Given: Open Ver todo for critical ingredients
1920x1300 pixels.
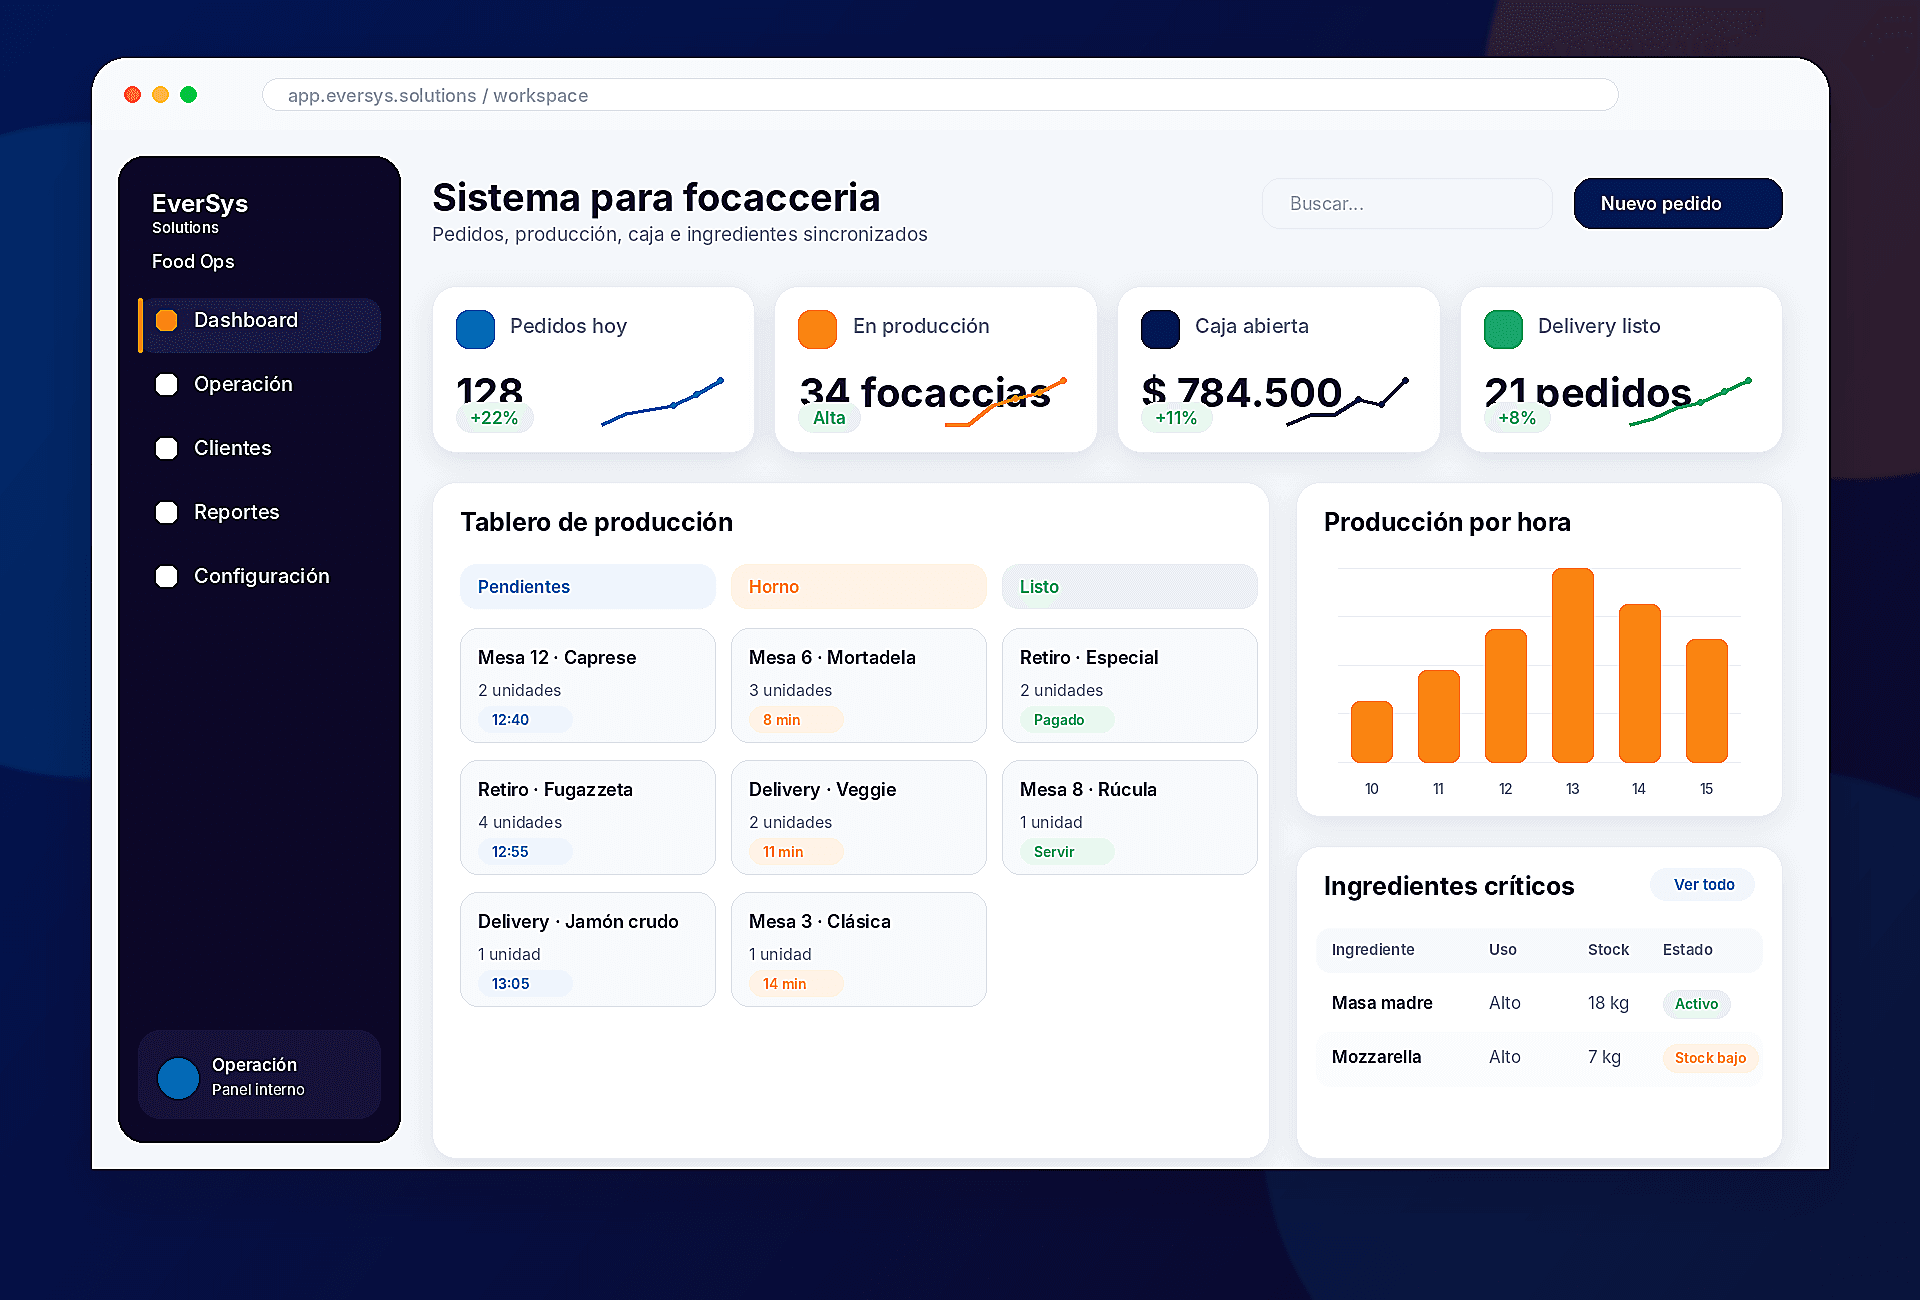Looking at the screenshot, I should [x=1704, y=885].
